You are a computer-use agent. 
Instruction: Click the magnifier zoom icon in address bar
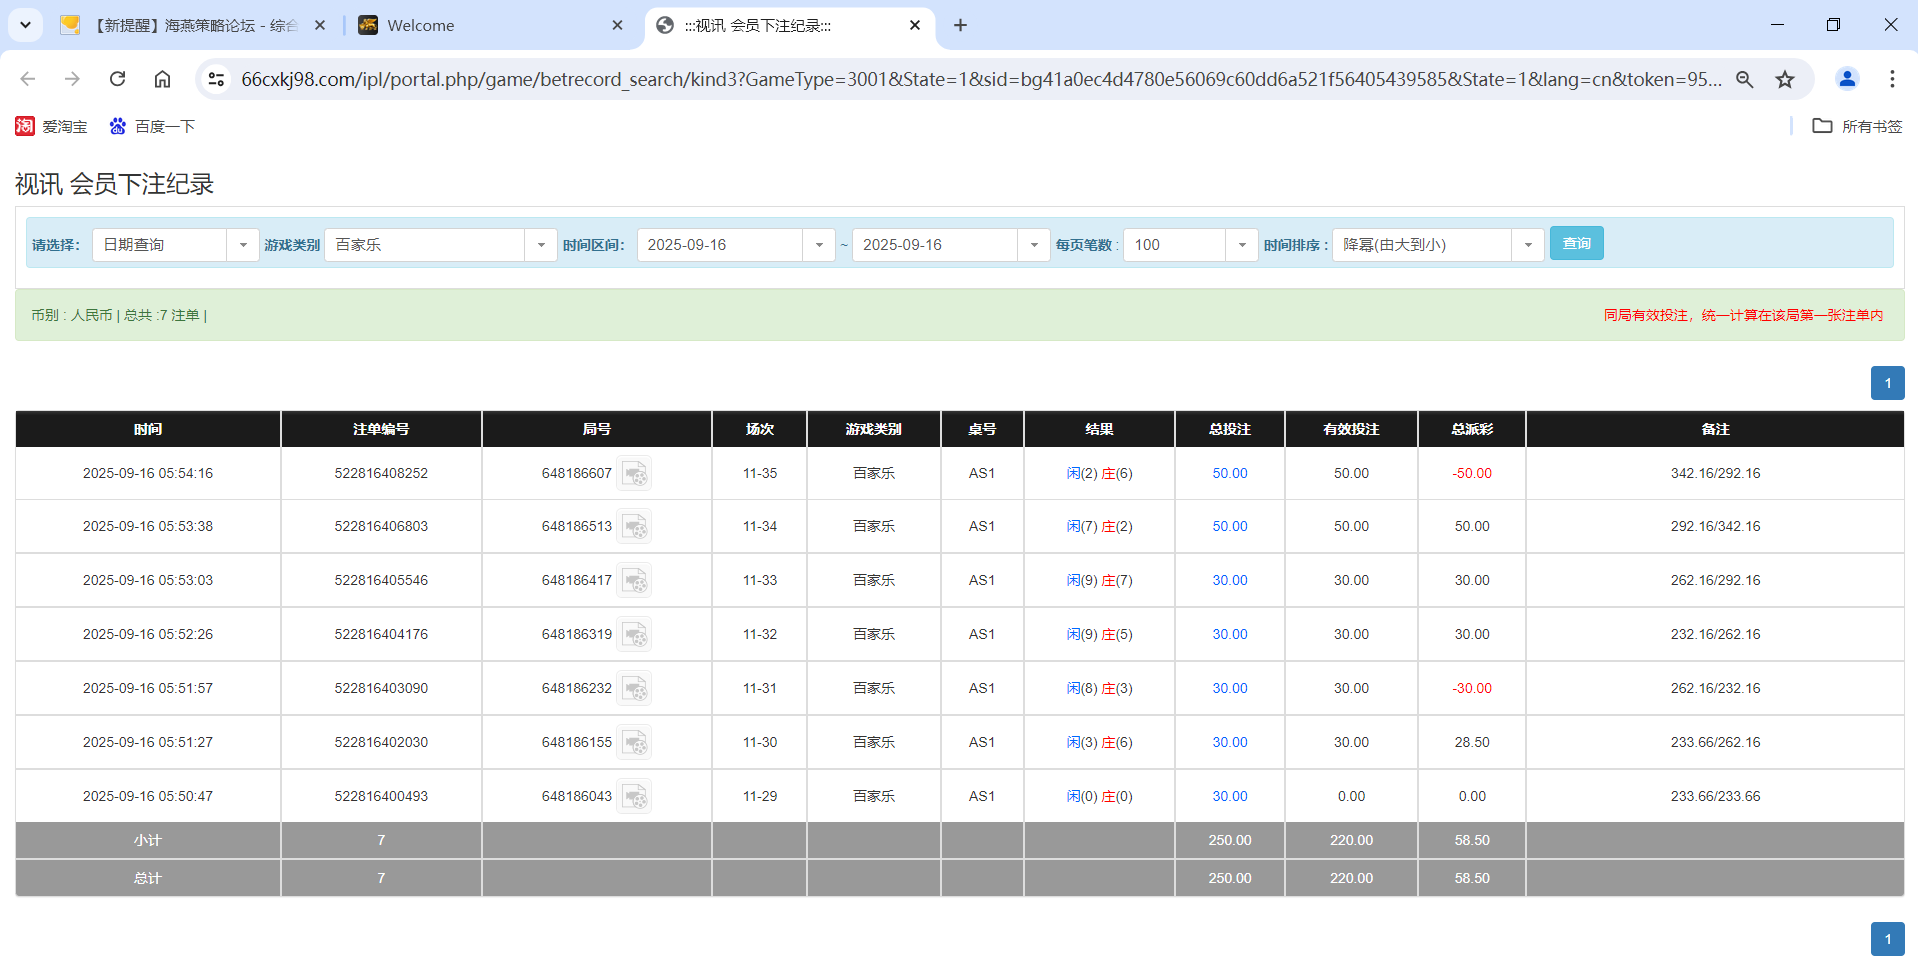pyautogui.click(x=1744, y=79)
